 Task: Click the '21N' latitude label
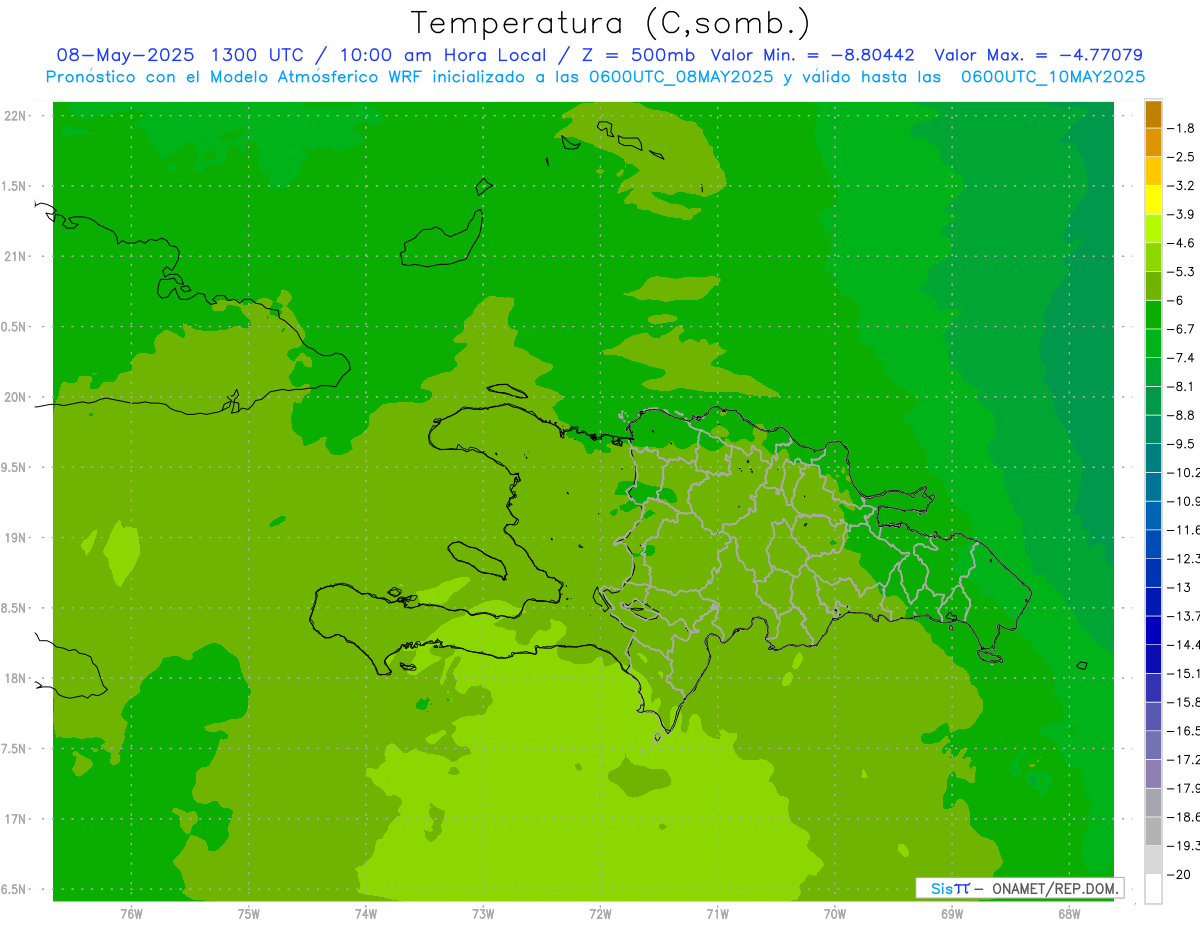pyautogui.click(x=16, y=256)
